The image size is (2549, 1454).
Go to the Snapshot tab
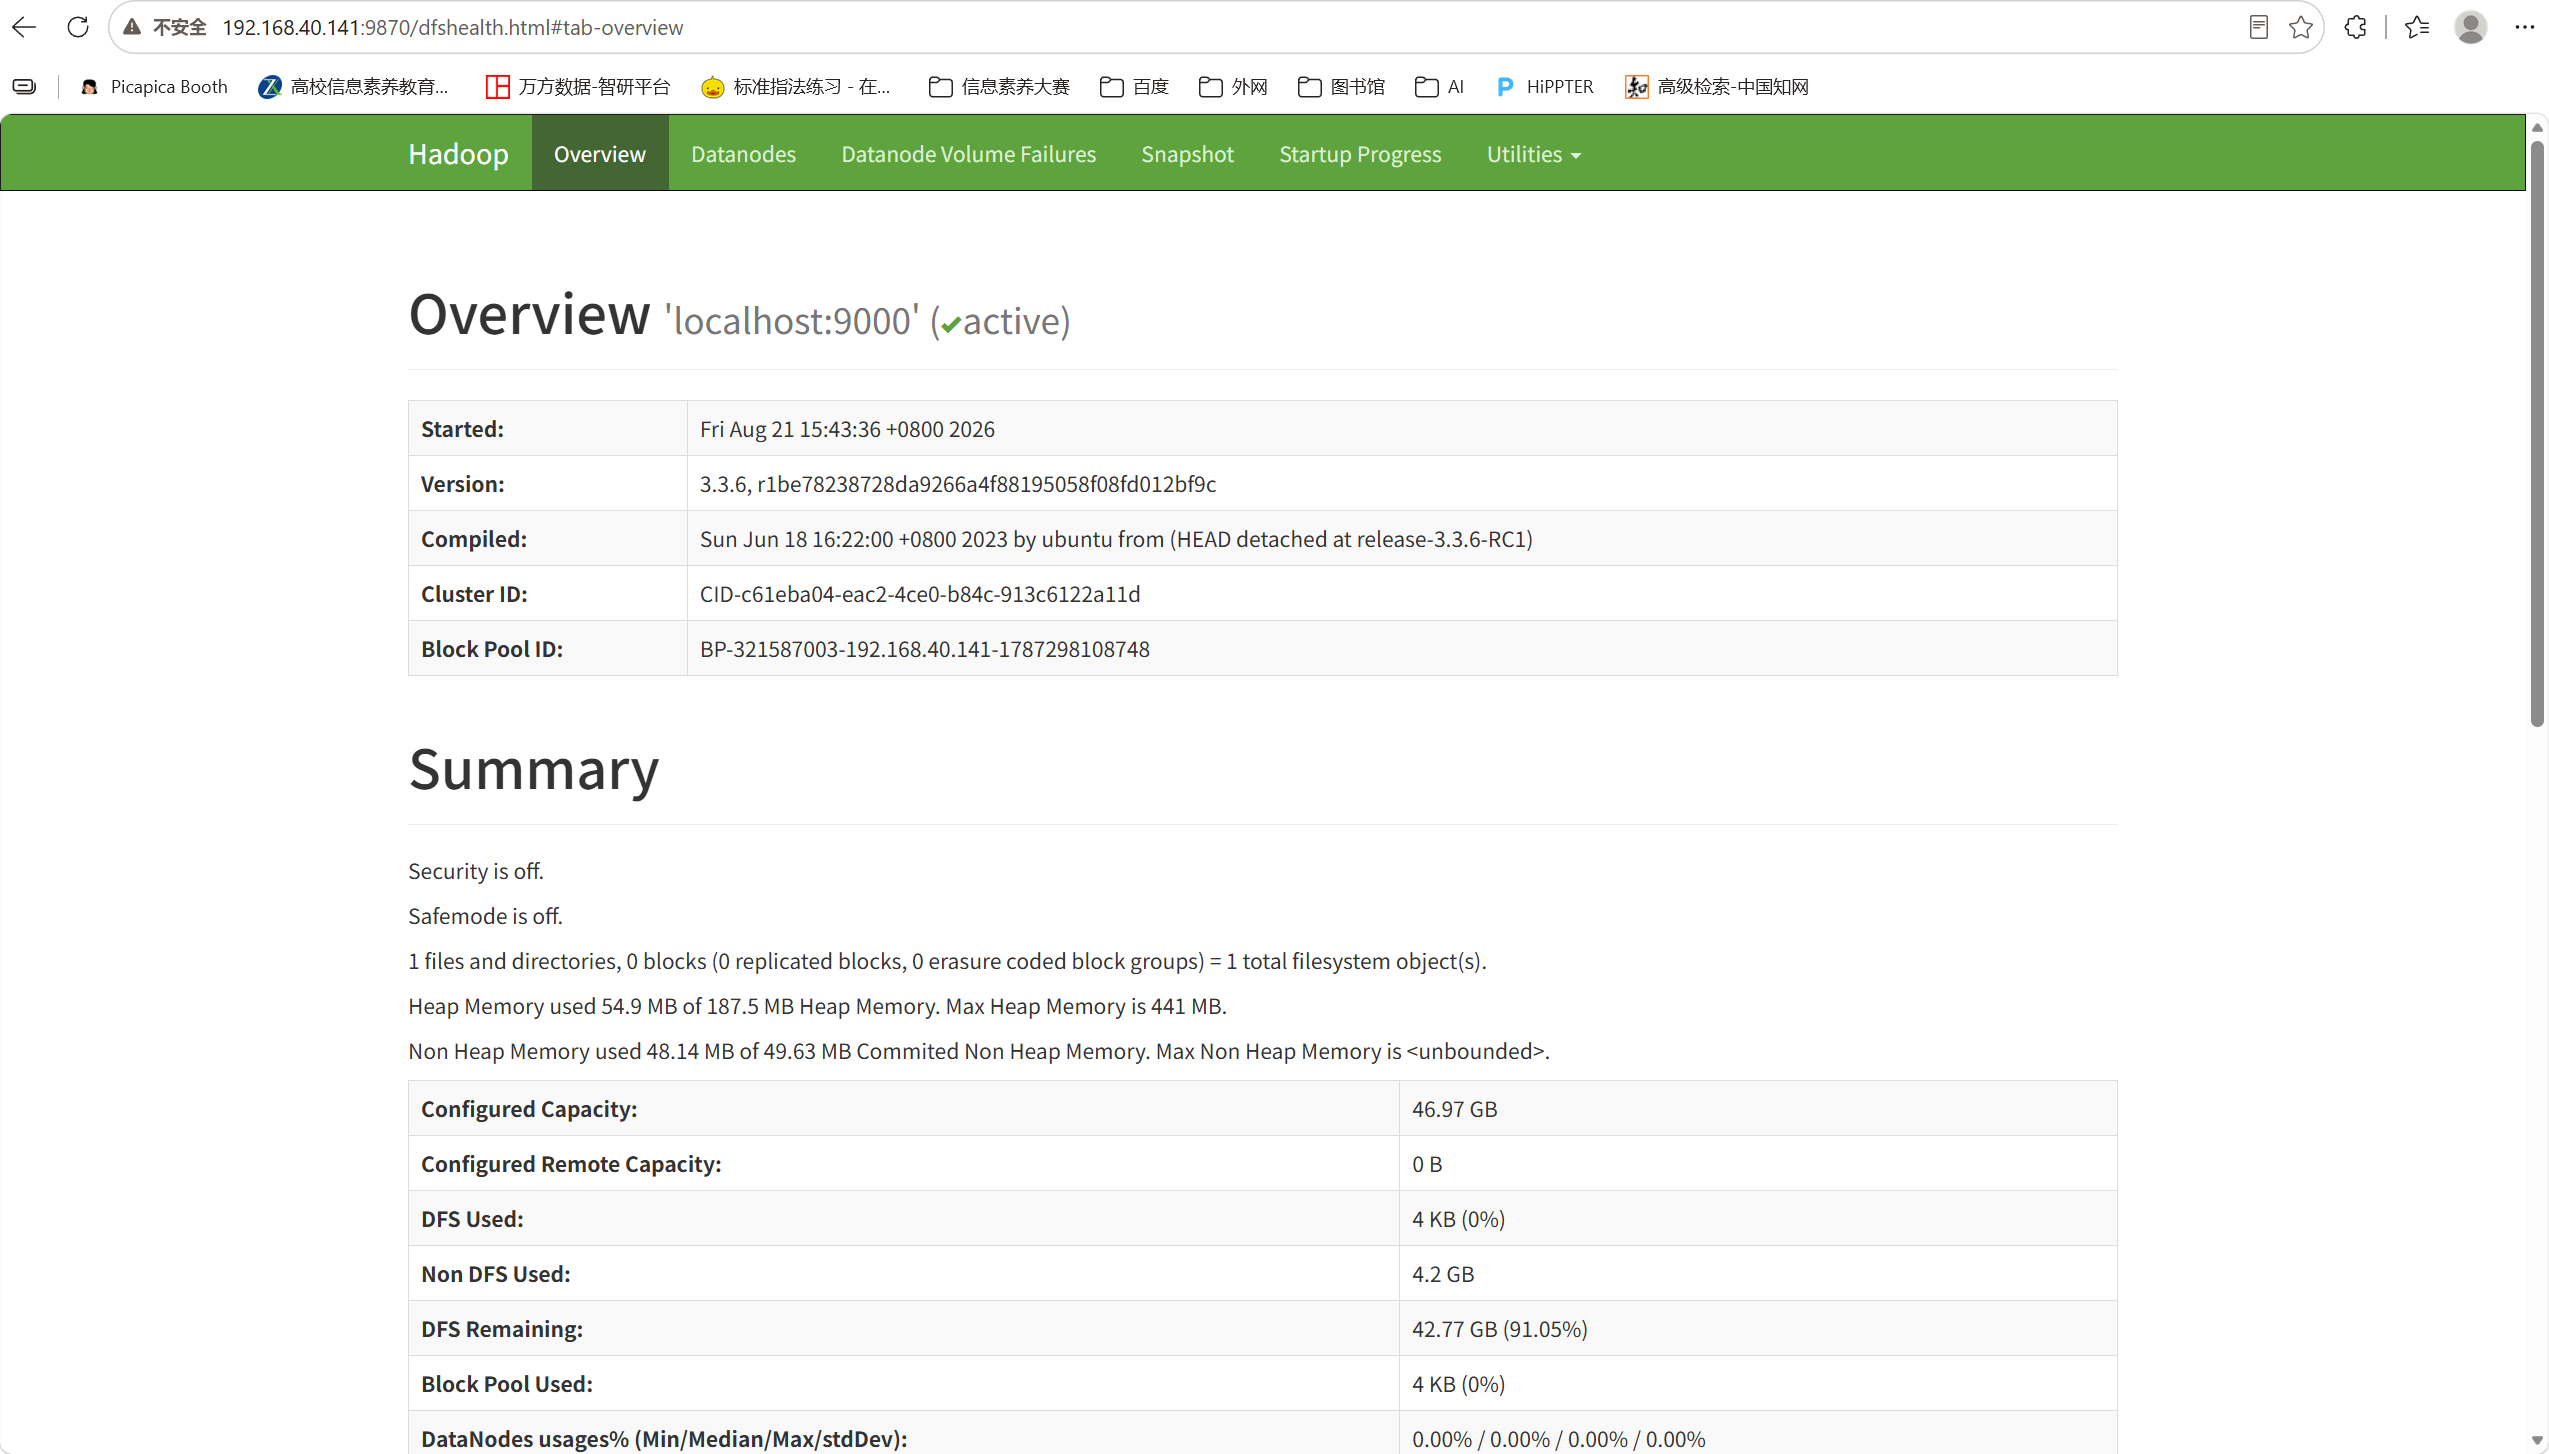pos(1187,153)
